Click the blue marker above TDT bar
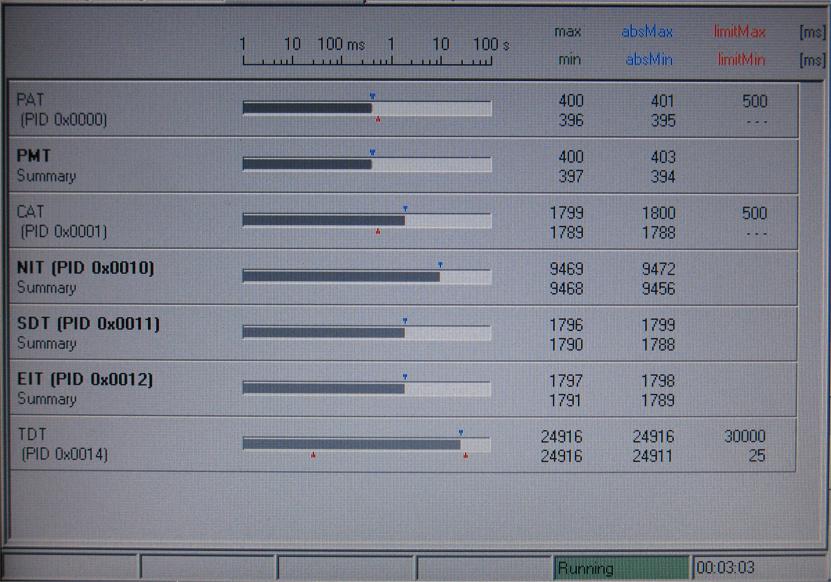831x582 pixels. [x=461, y=433]
